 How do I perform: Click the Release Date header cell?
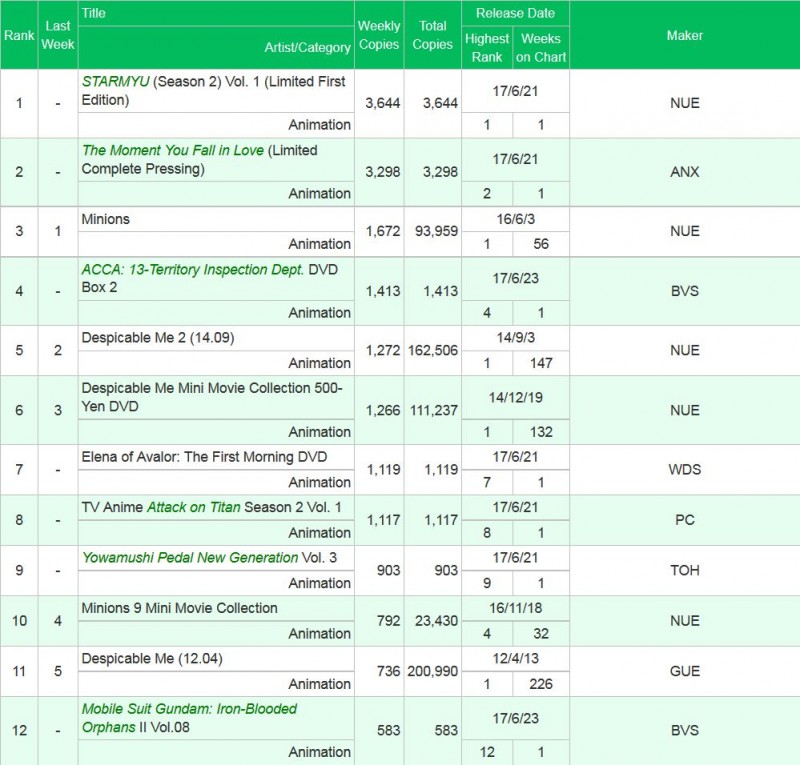pos(515,13)
